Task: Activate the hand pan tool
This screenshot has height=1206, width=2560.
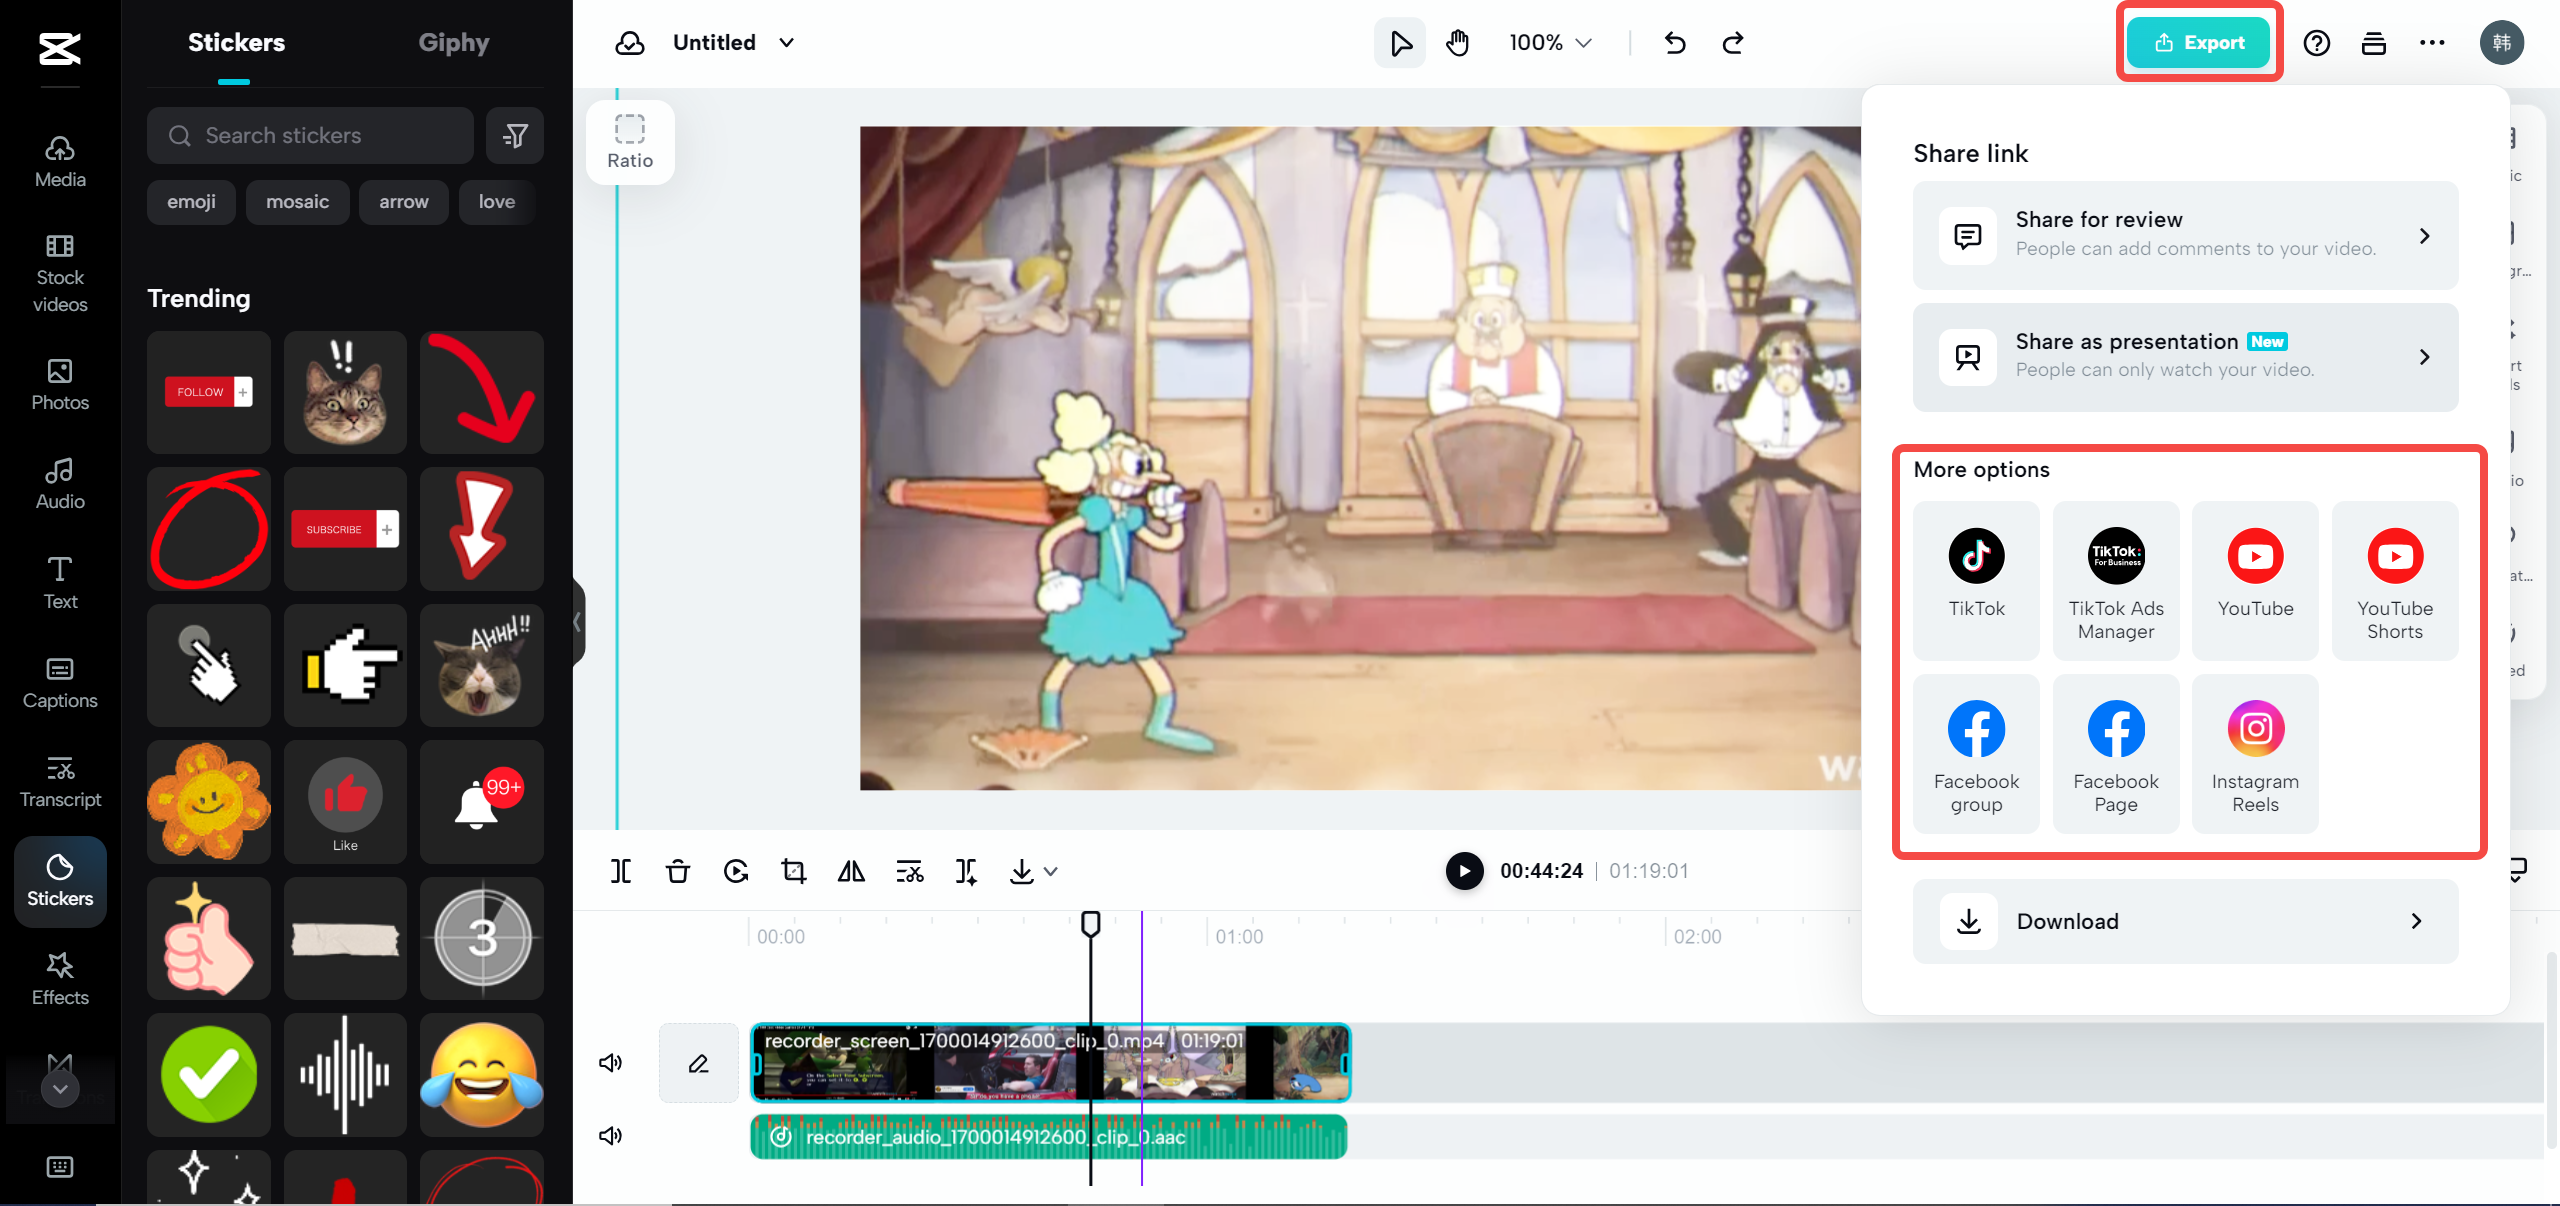Action: [1458, 43]
